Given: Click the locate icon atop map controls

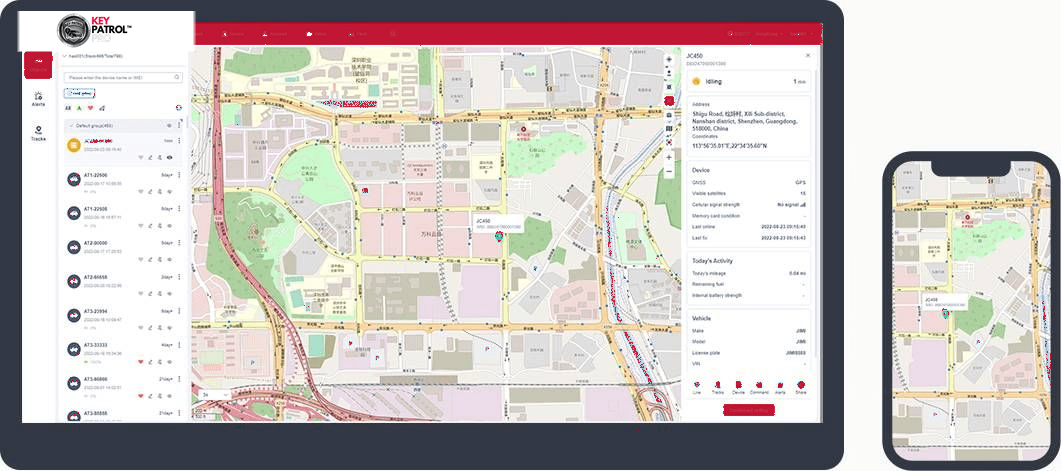Looking at the screenshot, I should pyautogui.click(x=669, y=59).
